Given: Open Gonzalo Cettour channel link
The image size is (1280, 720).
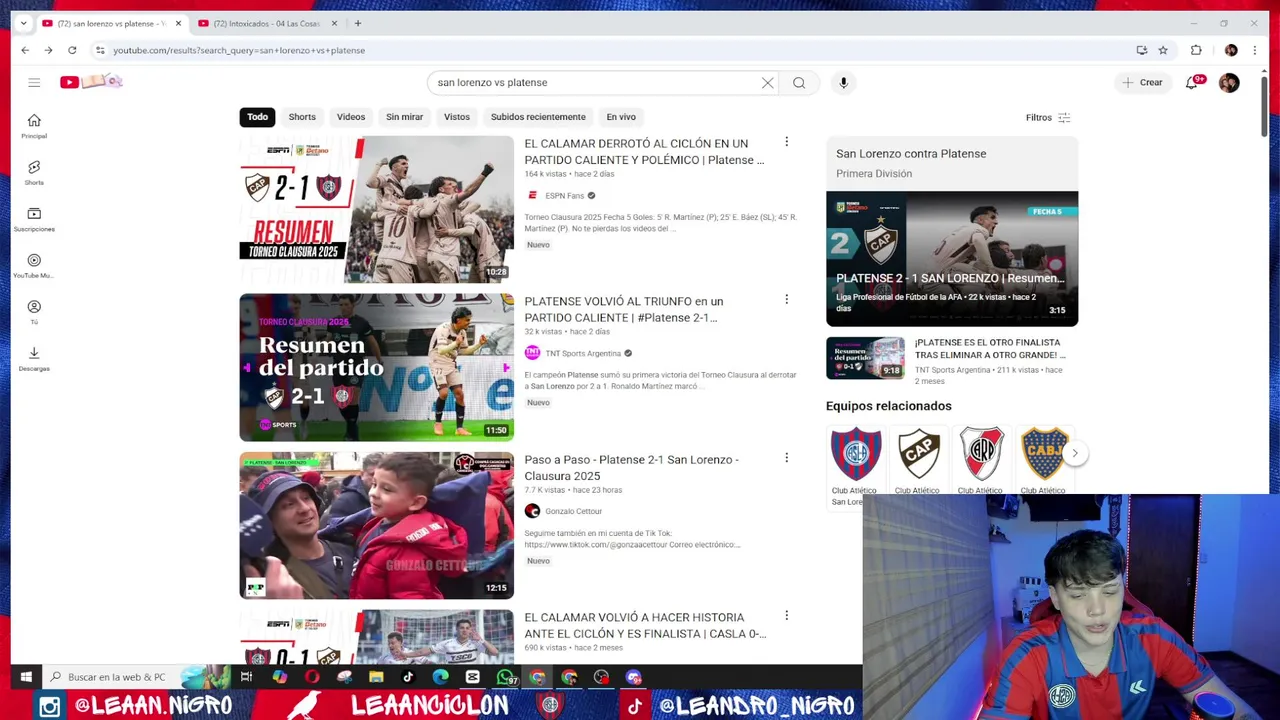Looking at the screenshot, I should [x=573, y=511].
